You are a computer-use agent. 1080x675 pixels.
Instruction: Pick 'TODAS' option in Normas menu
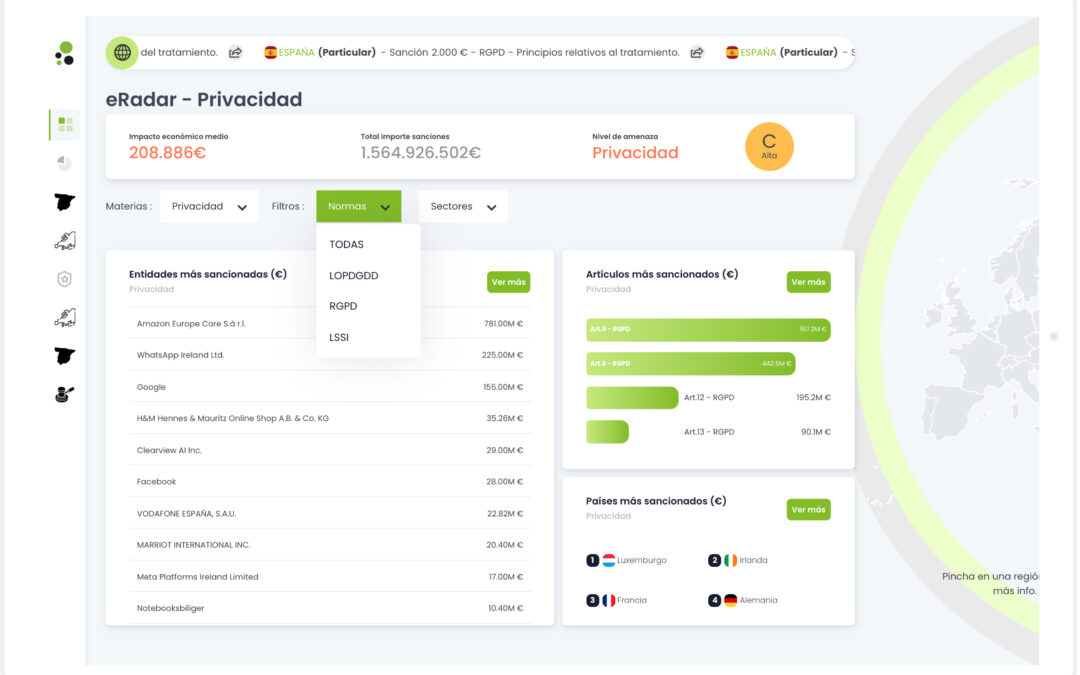[x=346, y=244]
